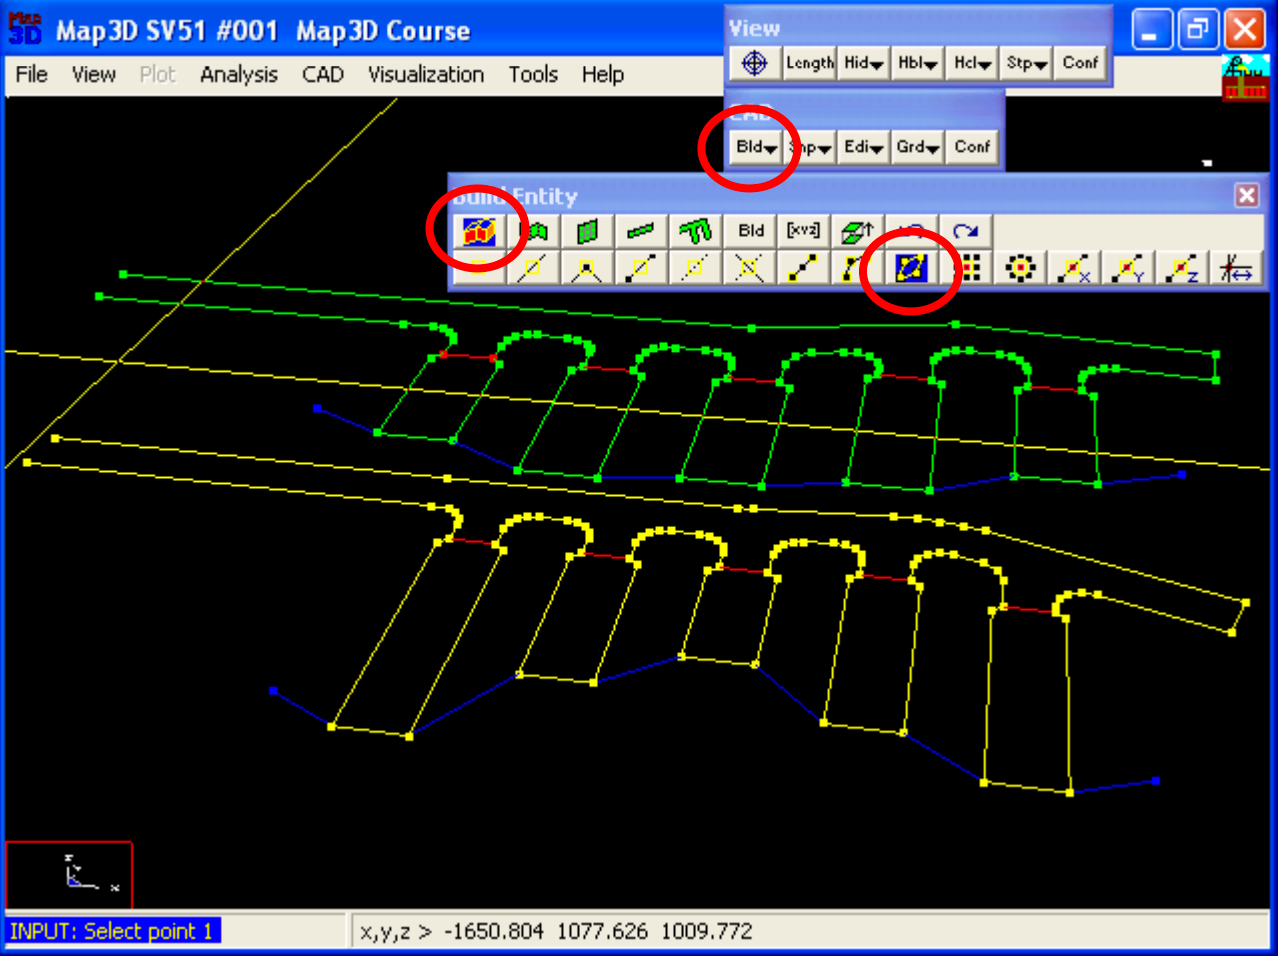
Task: Click the [xyz] coordinate entry button
Action: click(x=803, y=231)
